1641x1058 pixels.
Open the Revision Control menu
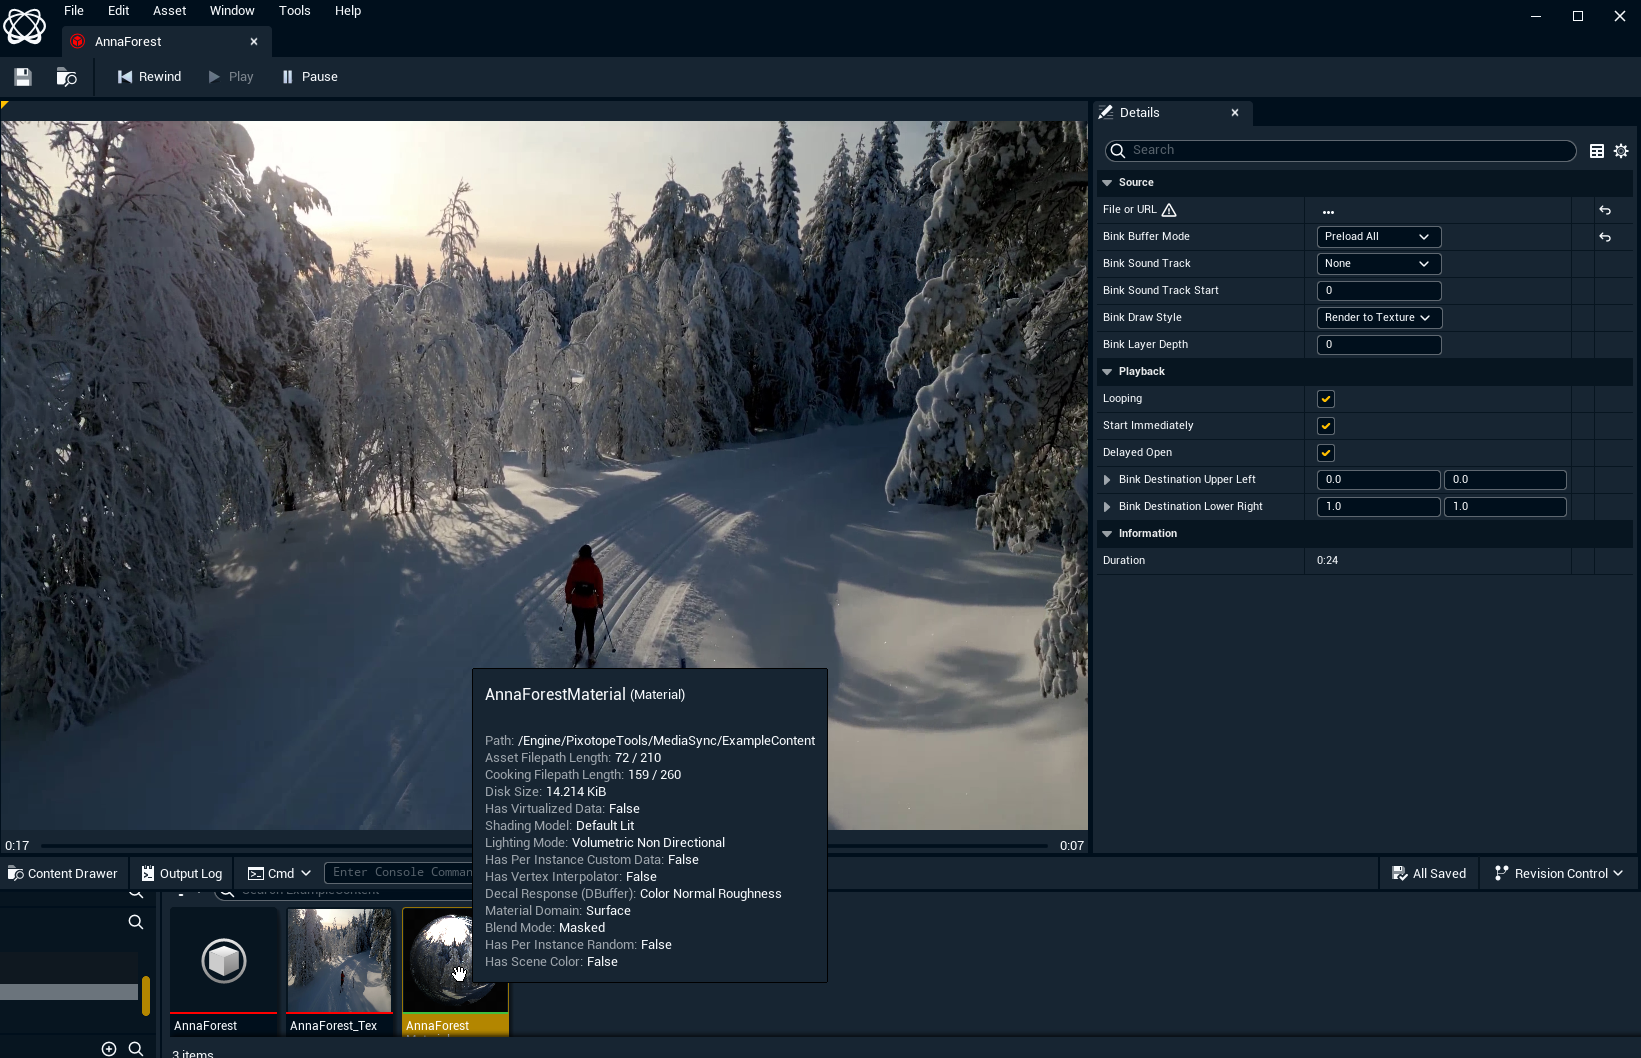[1557, 873]
